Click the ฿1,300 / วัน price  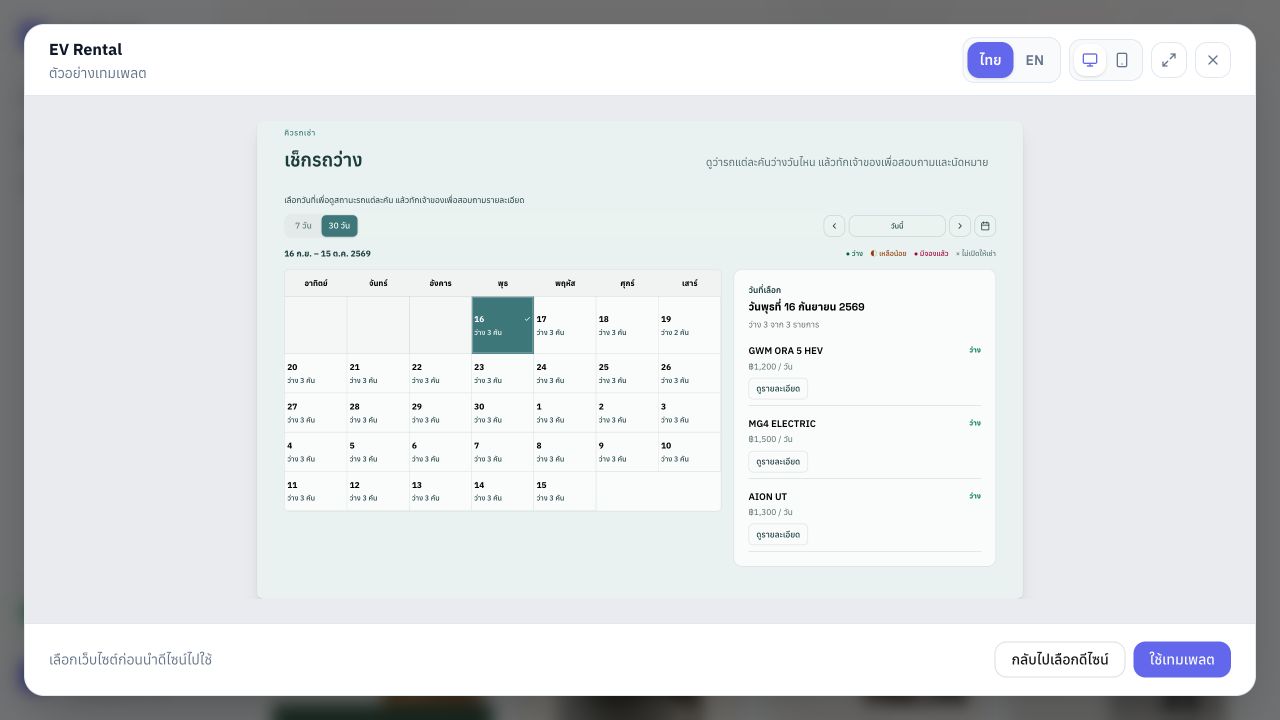tap(770, 513)
